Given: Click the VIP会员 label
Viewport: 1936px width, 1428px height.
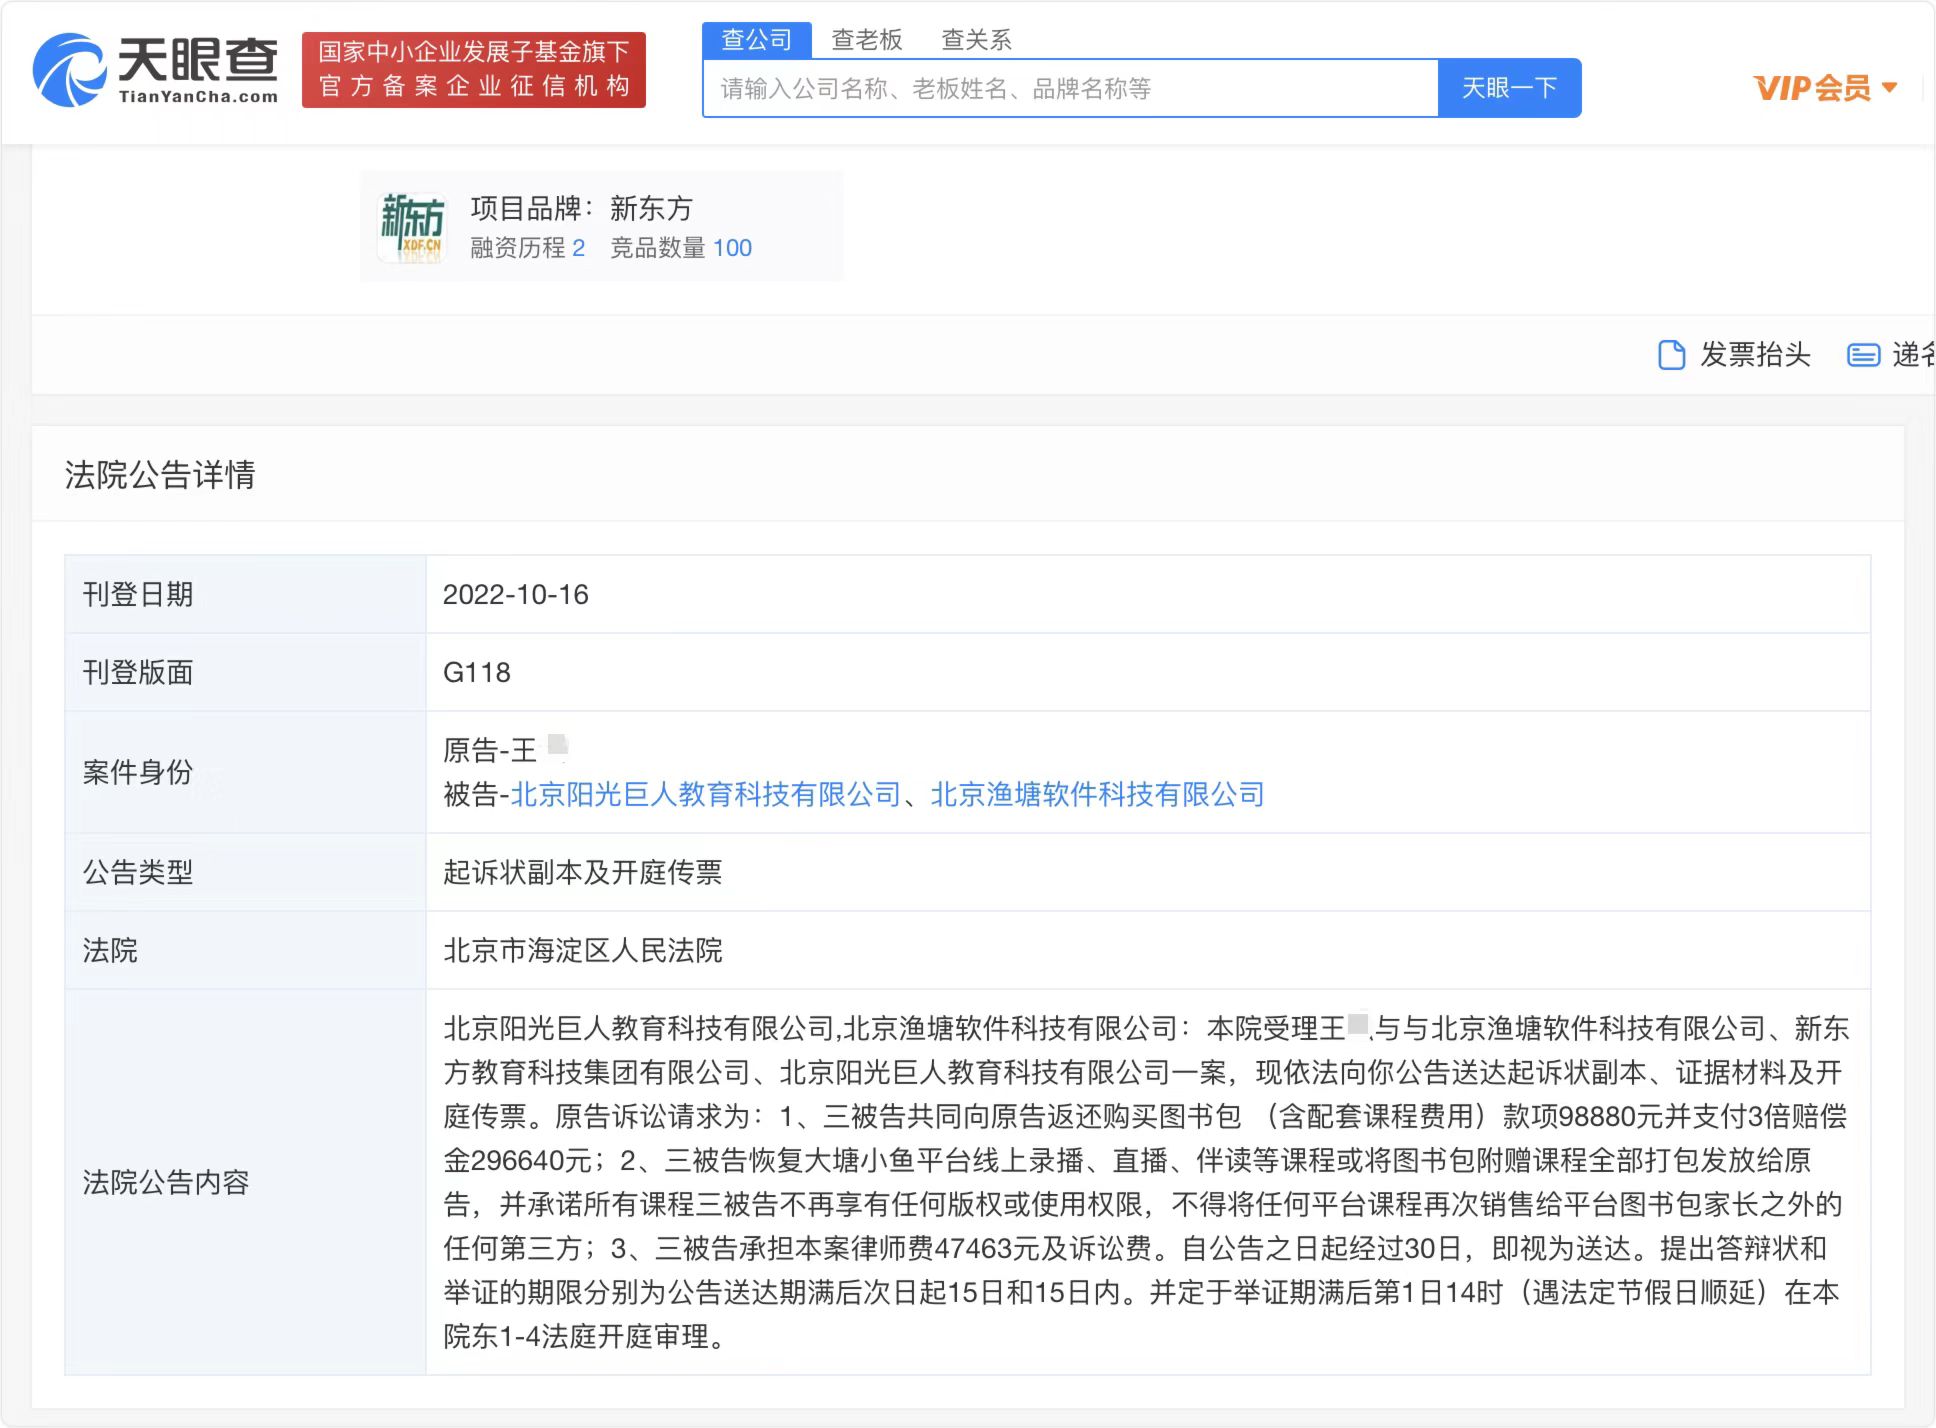Looking at the screenshot, I should pyautogui.click(x=1811, y=88).
